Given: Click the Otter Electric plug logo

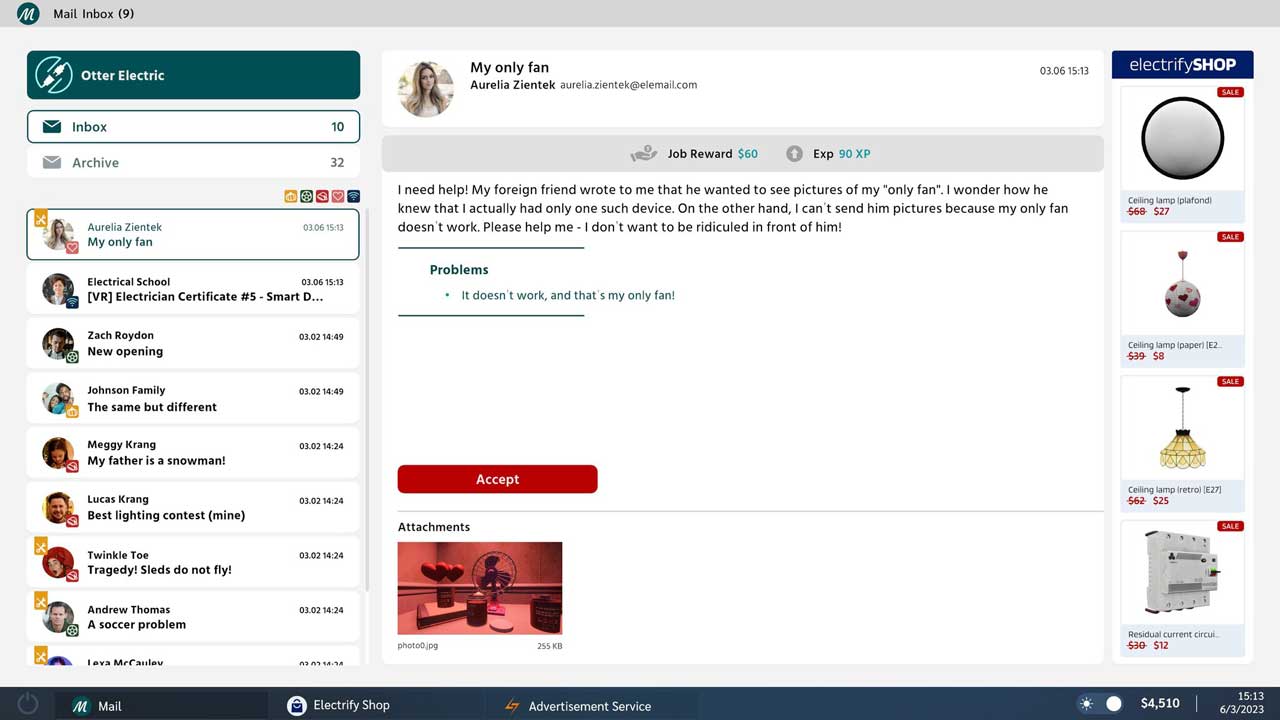Looking at the screenshot, I should coord(54,75).
